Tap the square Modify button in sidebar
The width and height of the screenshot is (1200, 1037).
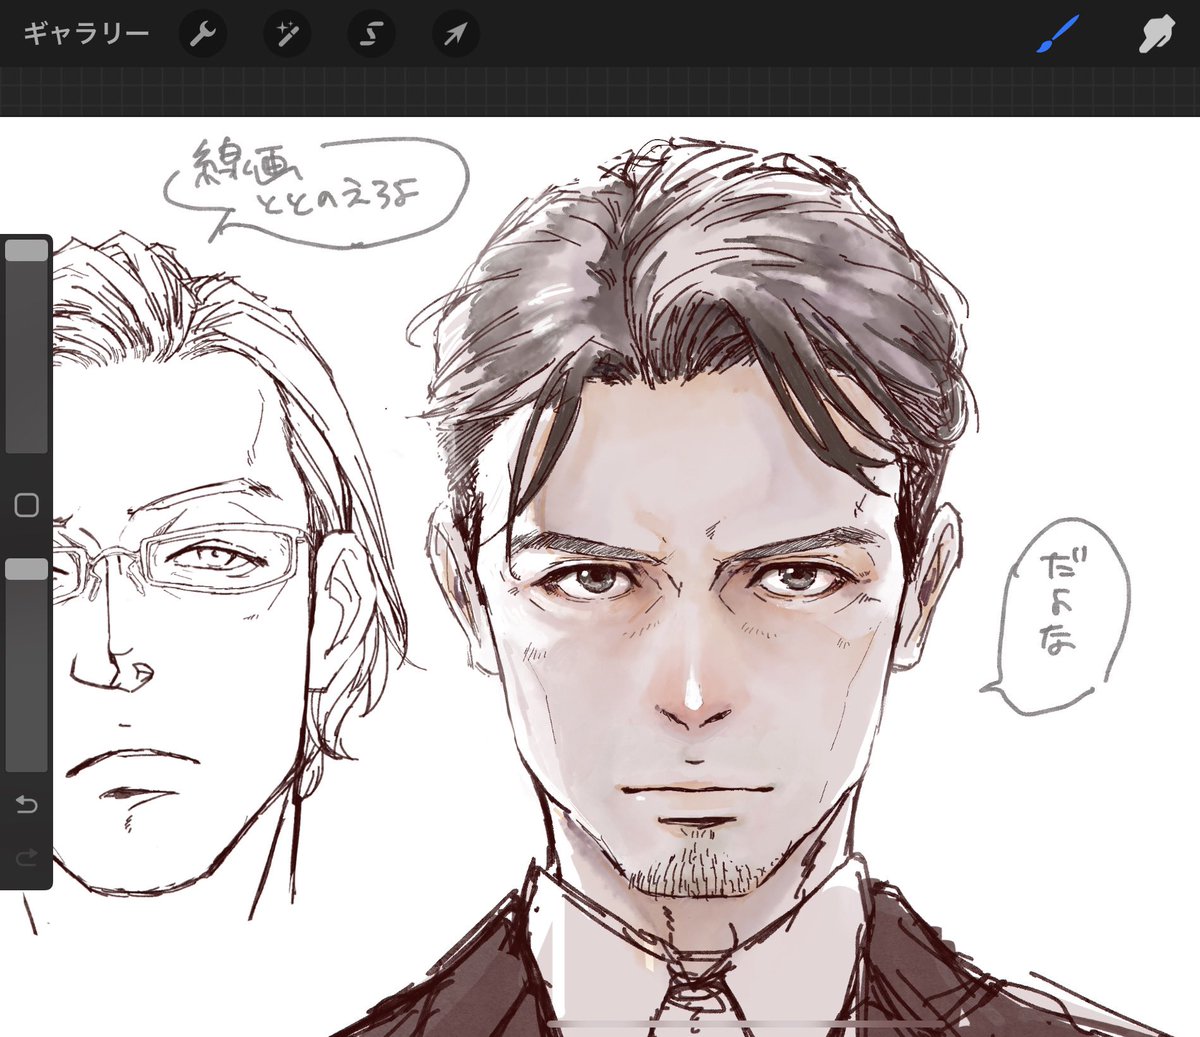click(x=27, y=505)
